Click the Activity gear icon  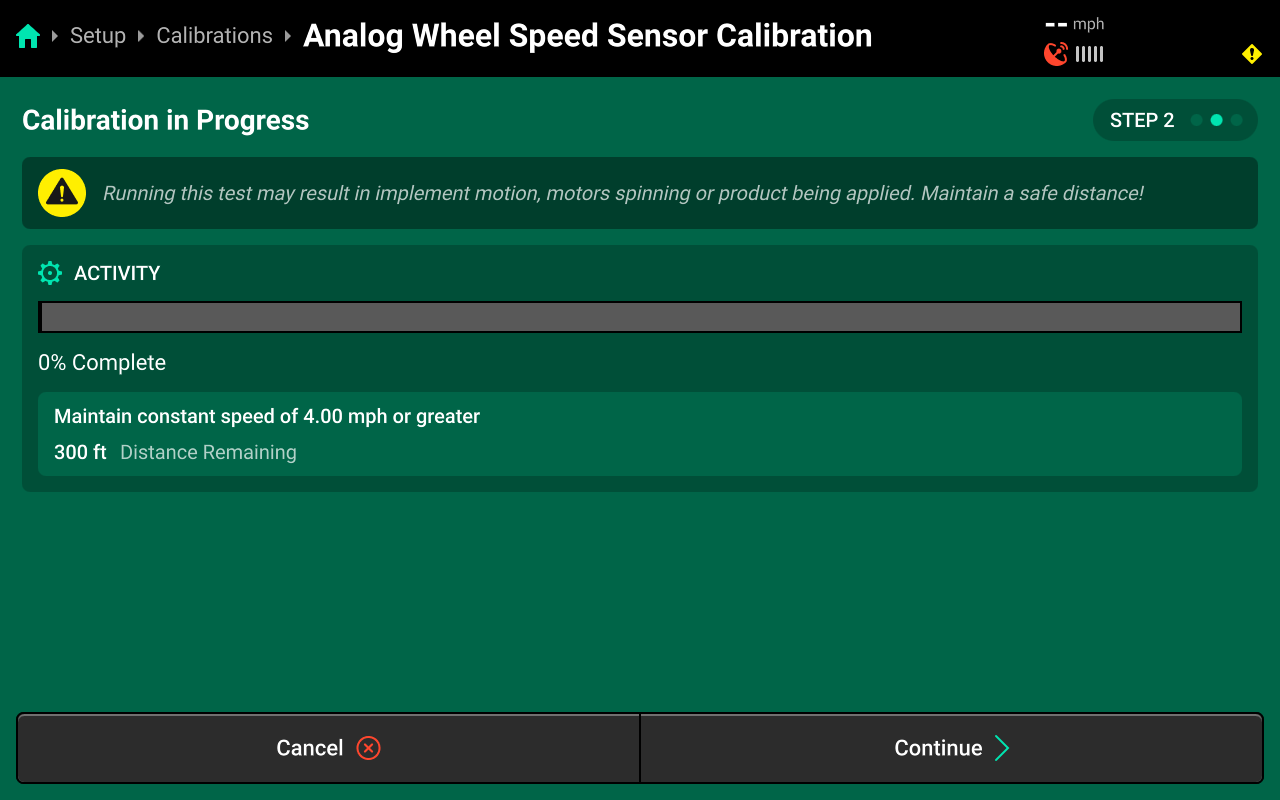[x=50, y=273]
